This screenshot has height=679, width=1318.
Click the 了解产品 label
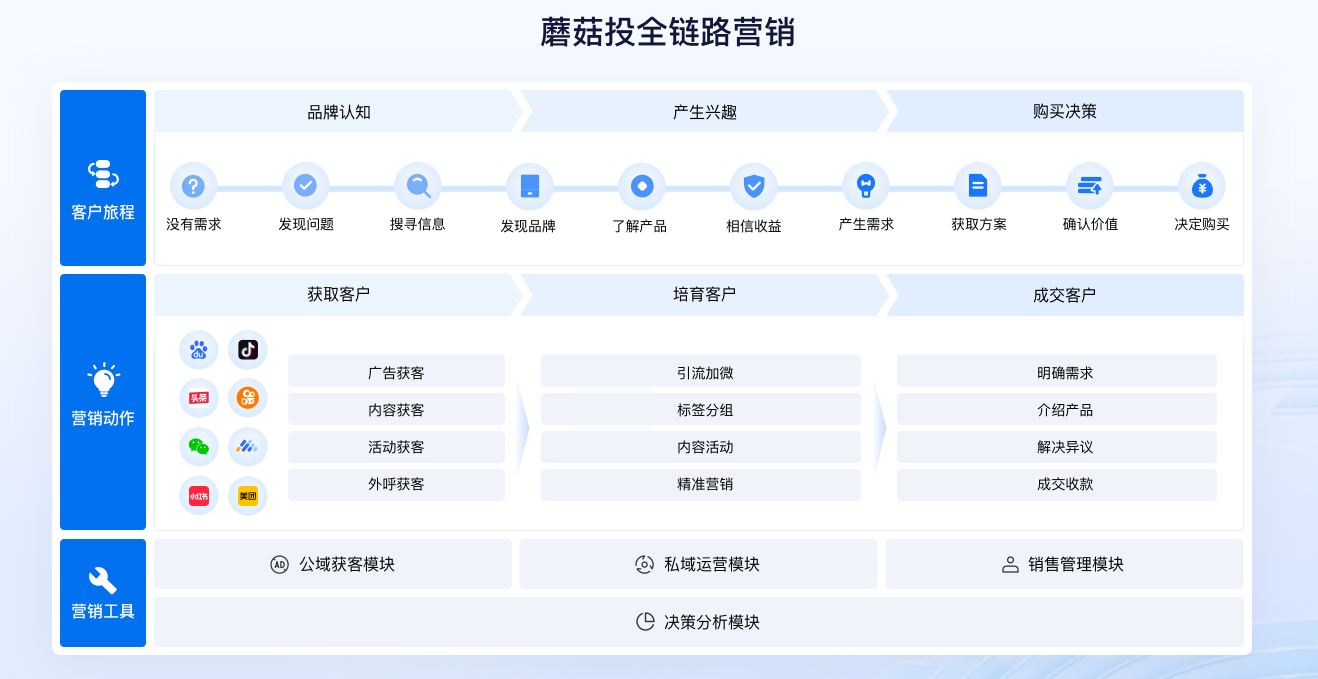point(640,226)
